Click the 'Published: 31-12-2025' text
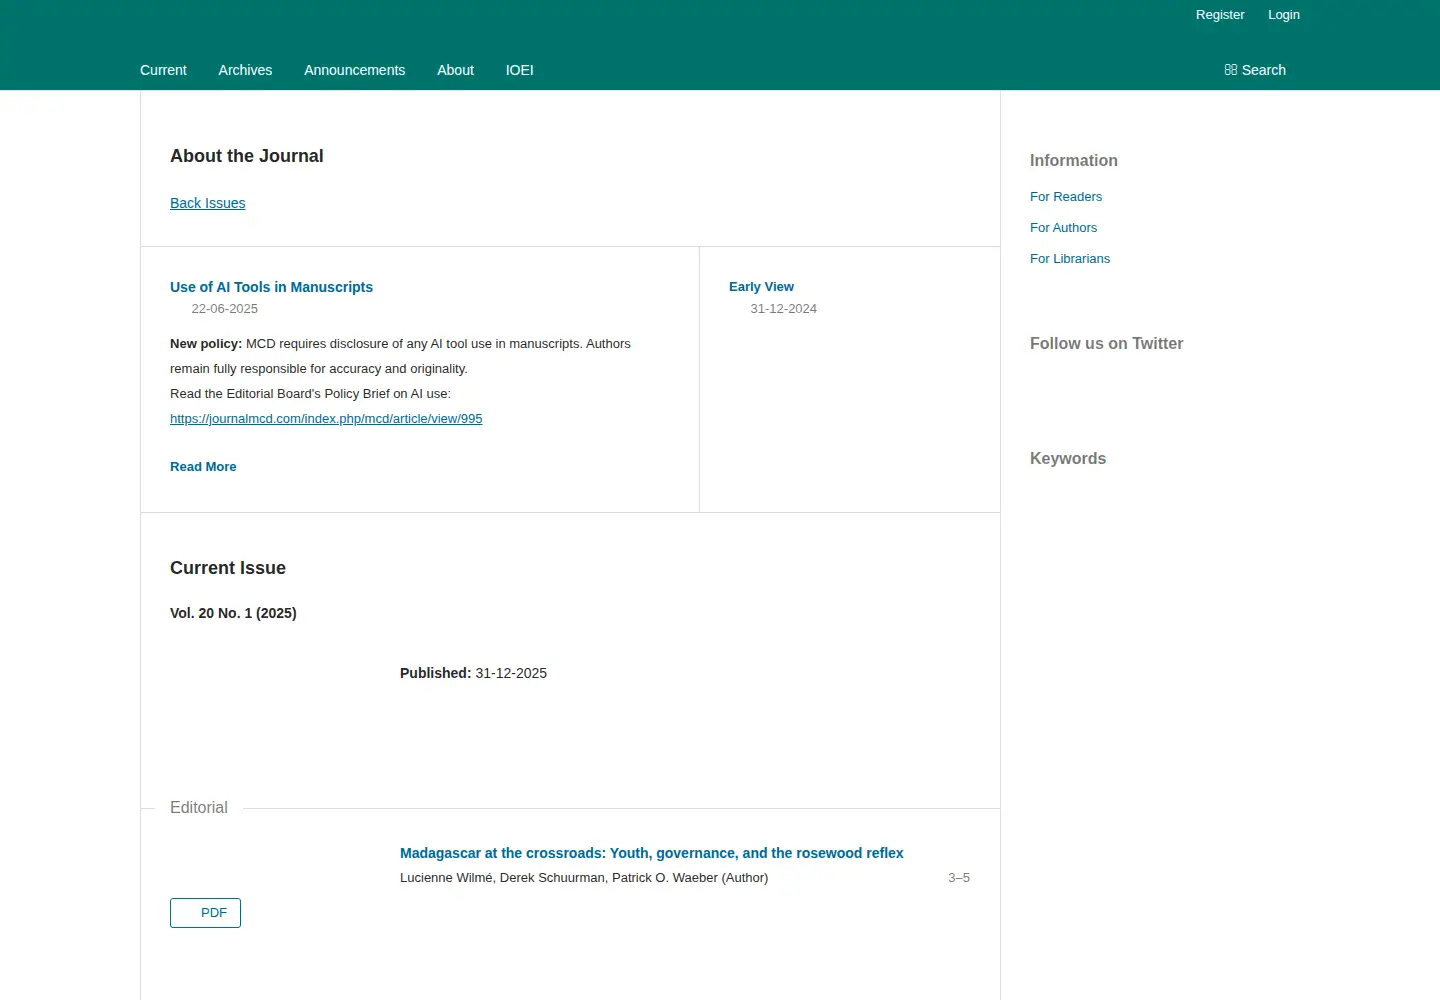Screen dimensions: 1440x1000 [x=473, y=673]
